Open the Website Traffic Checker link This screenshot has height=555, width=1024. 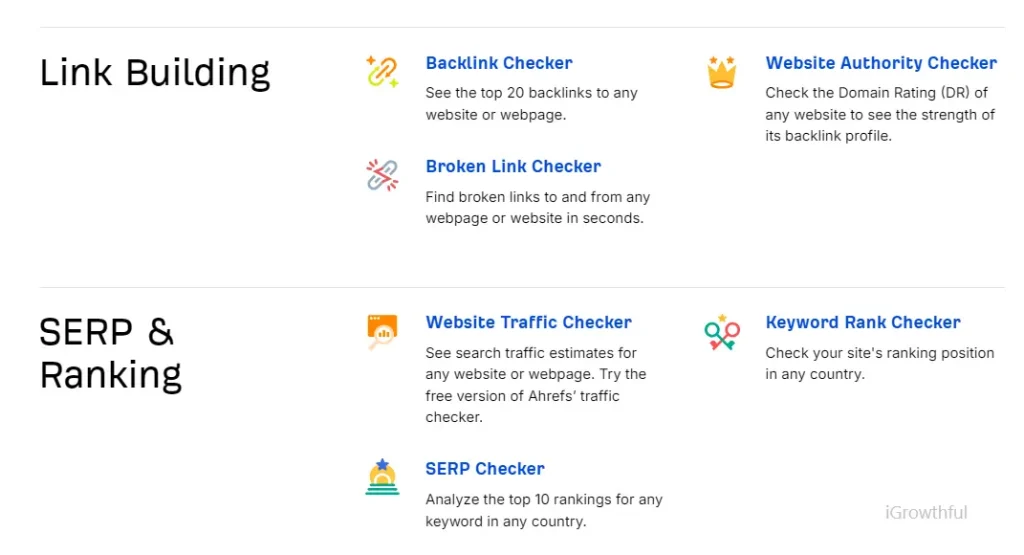(x=528, y=323)
